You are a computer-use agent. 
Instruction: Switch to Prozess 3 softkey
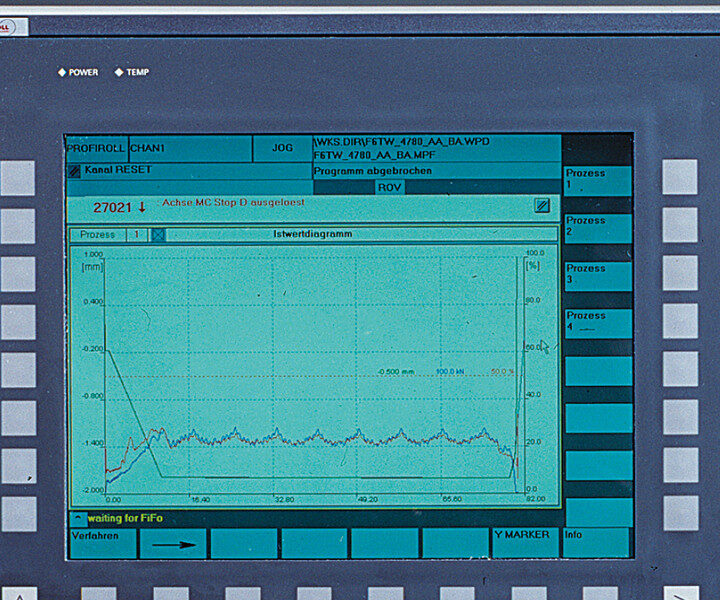(x=597, y=275)
